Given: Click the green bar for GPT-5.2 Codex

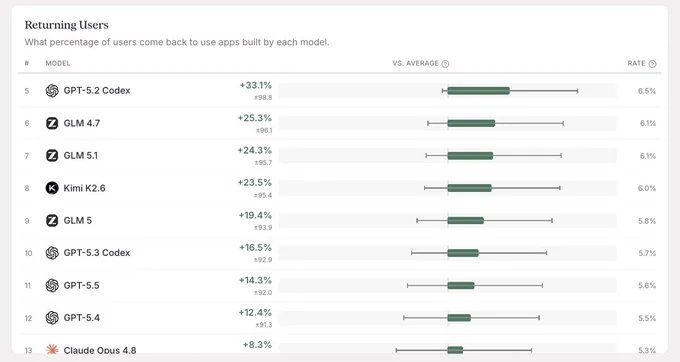Looking at the screenshot, I should coord(479,91).
